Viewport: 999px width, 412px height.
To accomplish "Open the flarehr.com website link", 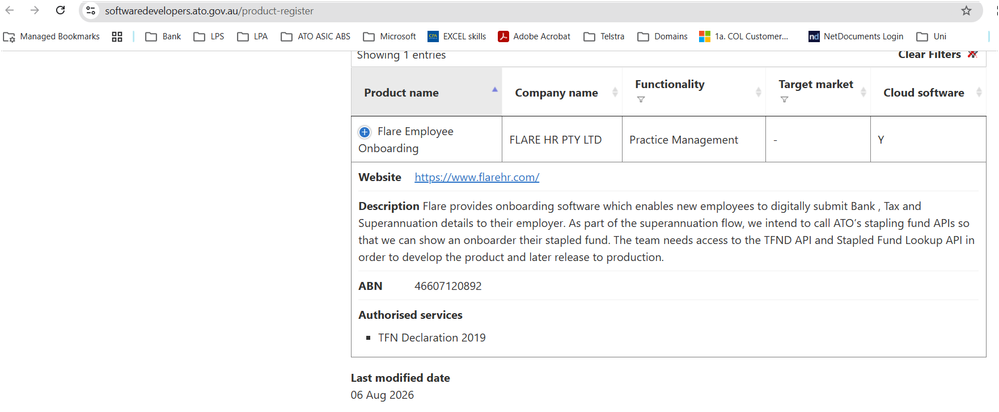I will pos(477,178).
